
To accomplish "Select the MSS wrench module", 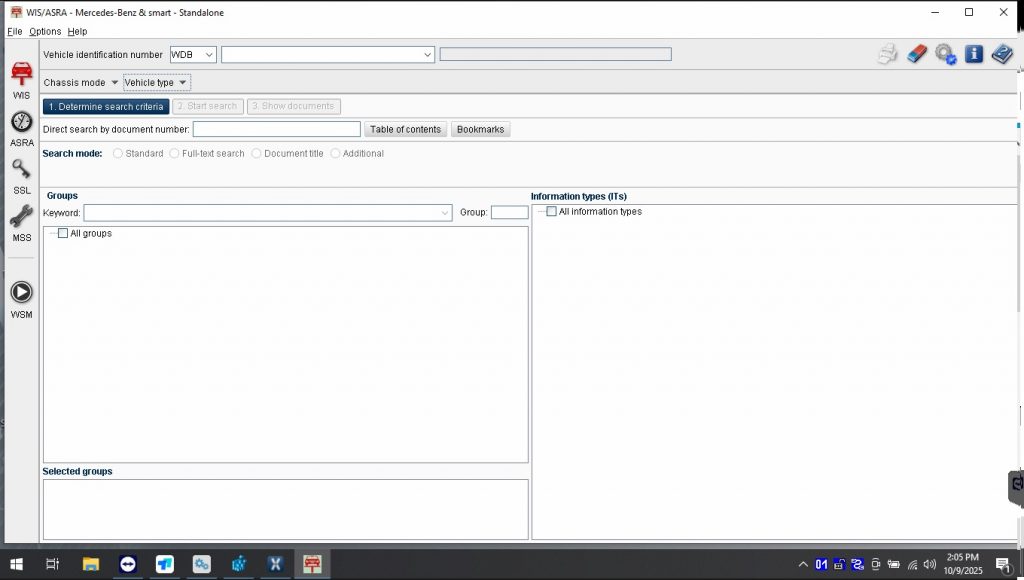I will 21,222.
